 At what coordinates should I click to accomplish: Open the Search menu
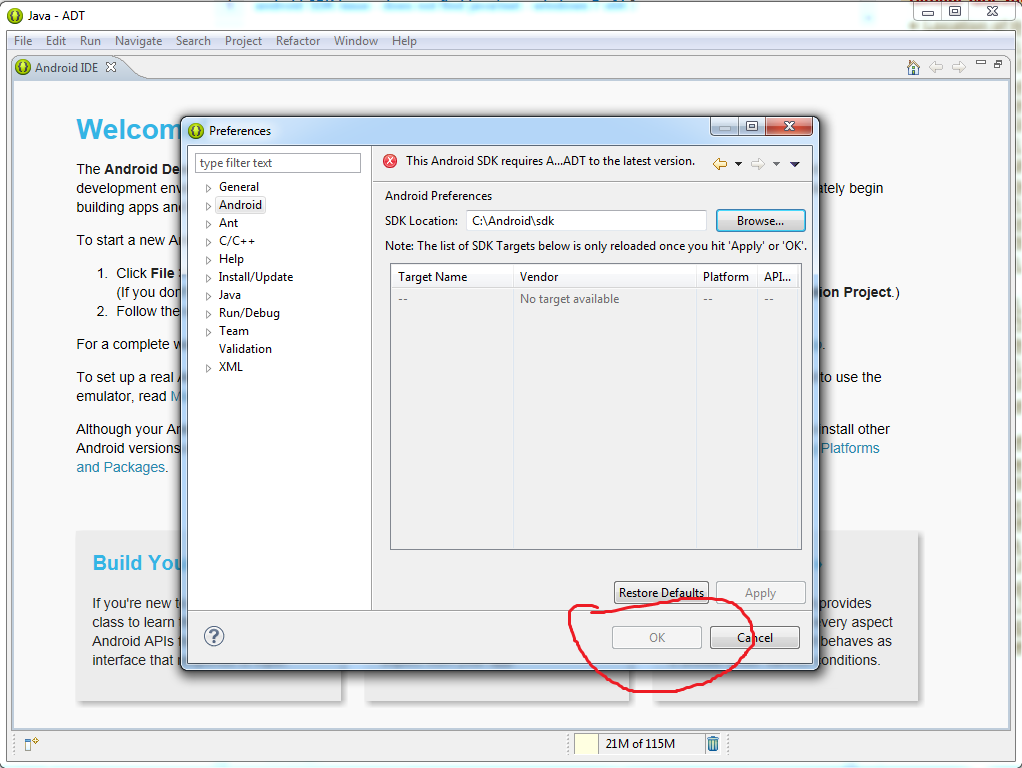pyautogui.click(x=193, y=40)
